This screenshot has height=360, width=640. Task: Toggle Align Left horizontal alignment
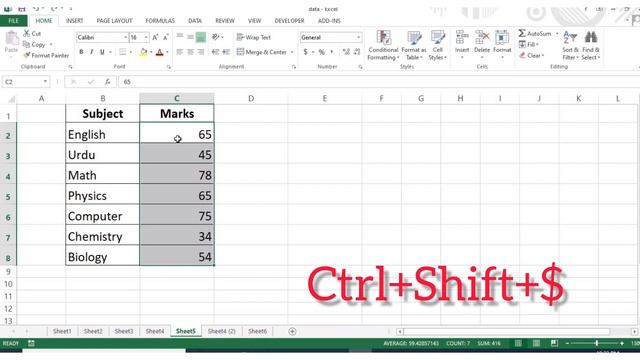(180, 52)
